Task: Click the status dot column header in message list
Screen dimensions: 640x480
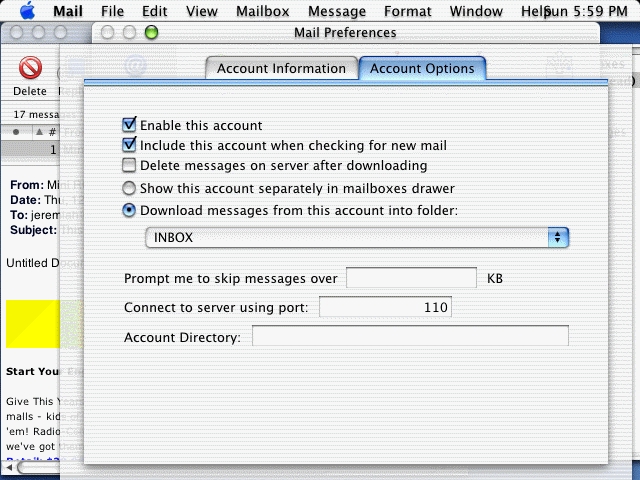Action: (x=16, y=132)
